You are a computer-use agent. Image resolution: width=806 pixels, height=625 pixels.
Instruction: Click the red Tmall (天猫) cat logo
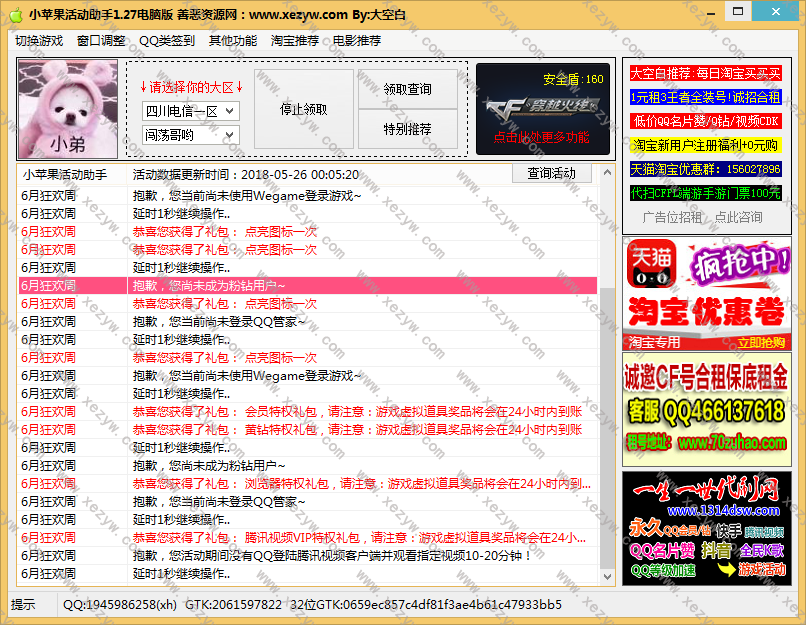coord(647,269)
